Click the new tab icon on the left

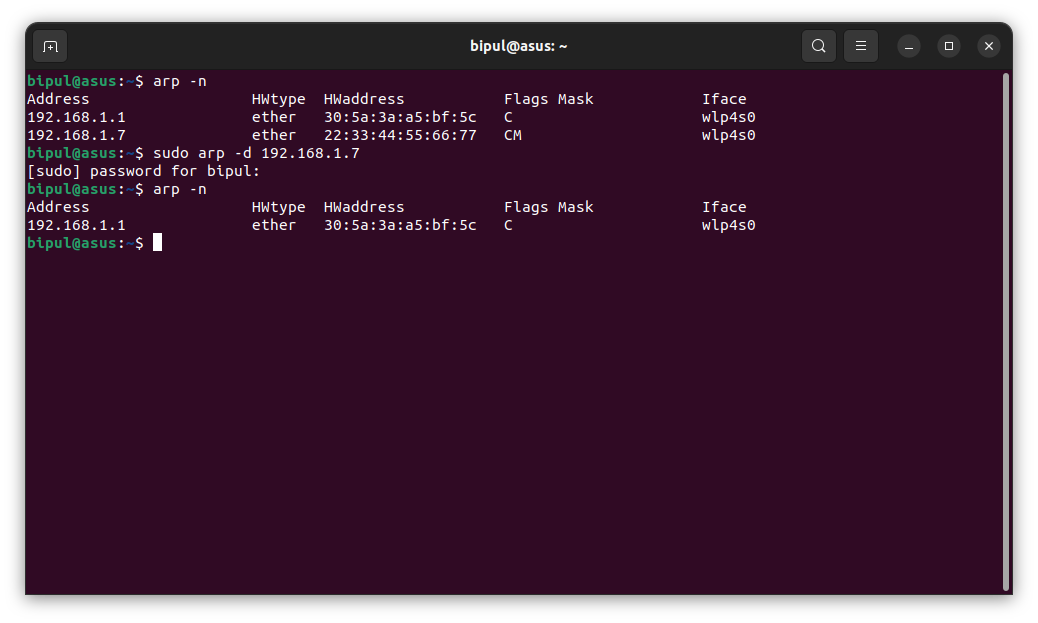click(x=49, y=46)
